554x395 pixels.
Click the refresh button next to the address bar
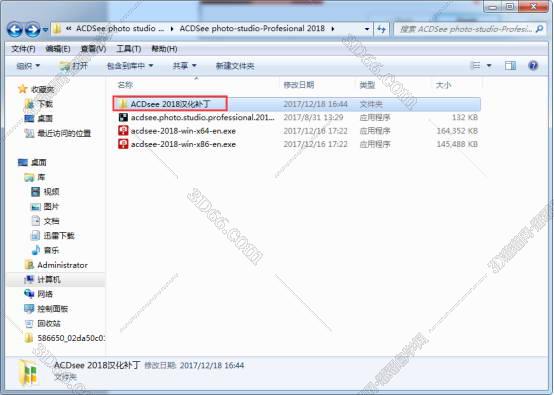pos(381,29)
